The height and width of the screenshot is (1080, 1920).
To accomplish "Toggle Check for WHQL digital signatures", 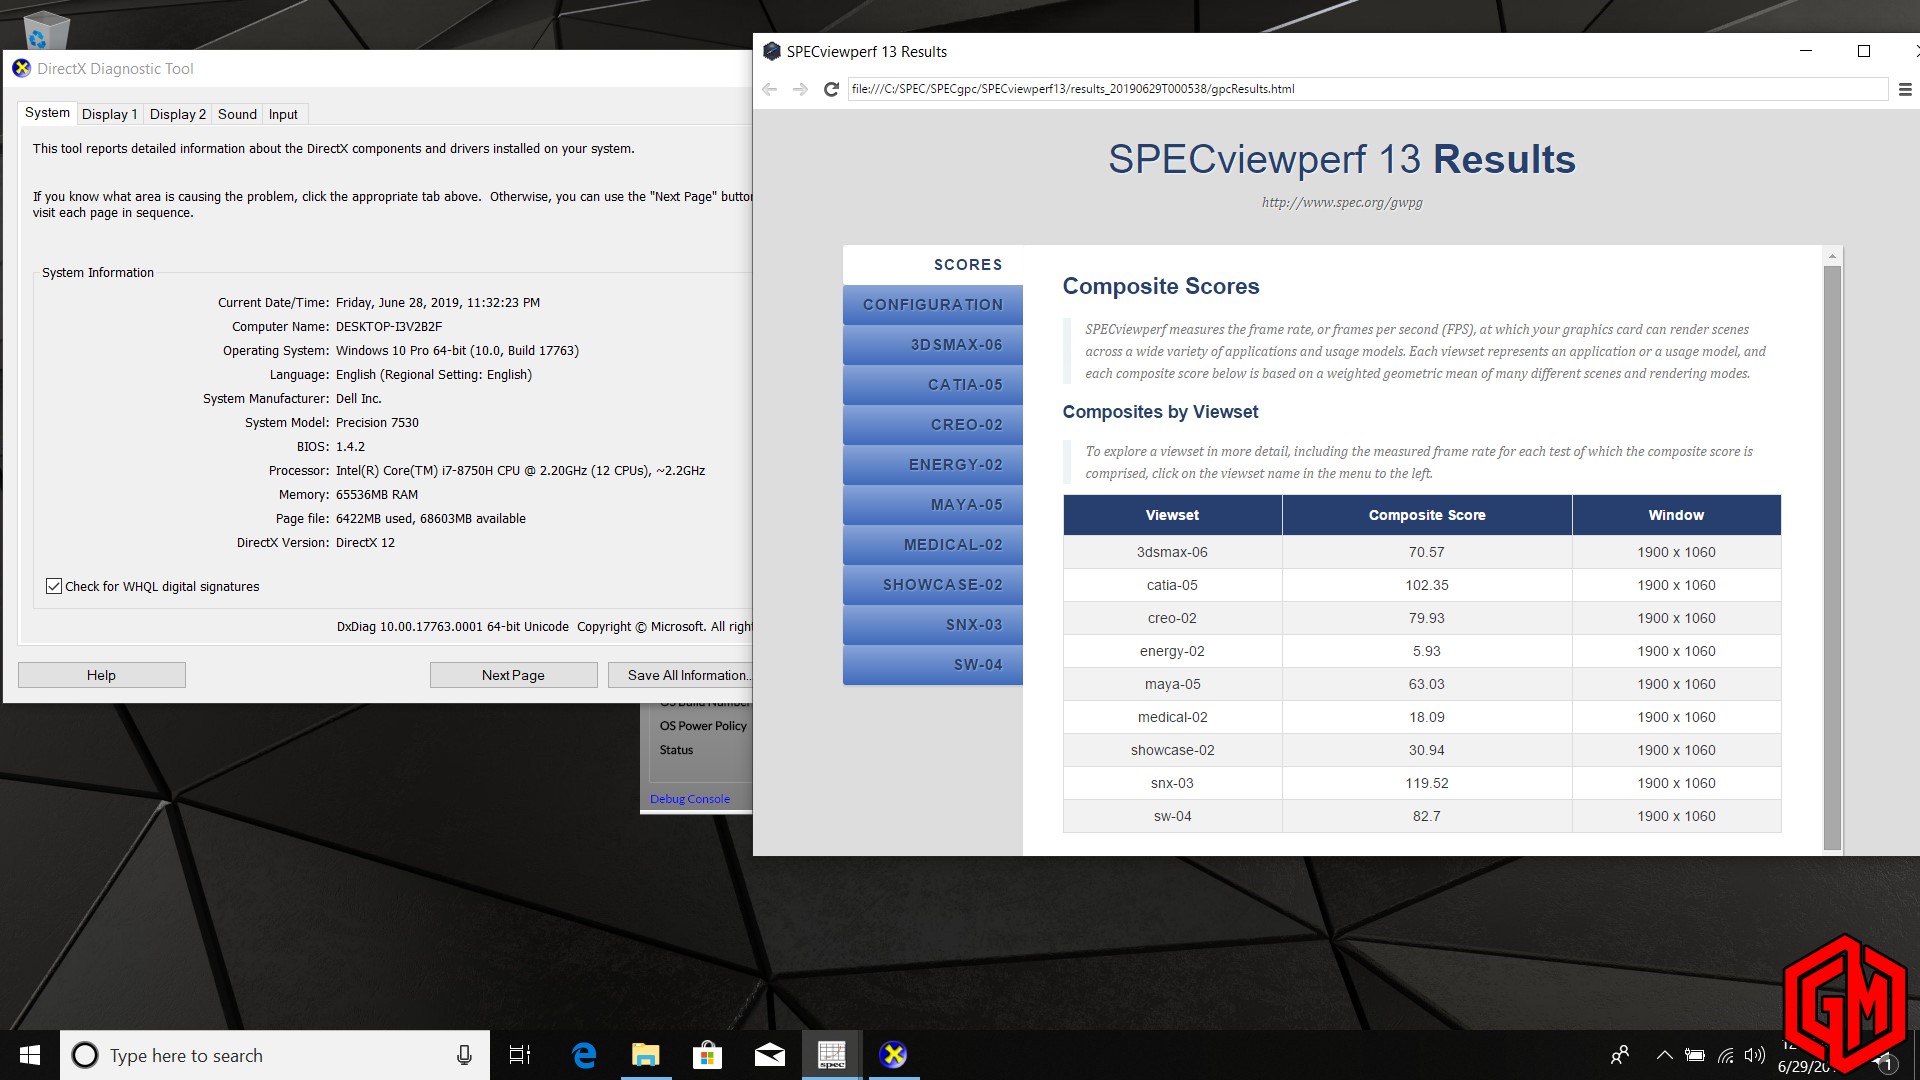I will click(54, 587).
